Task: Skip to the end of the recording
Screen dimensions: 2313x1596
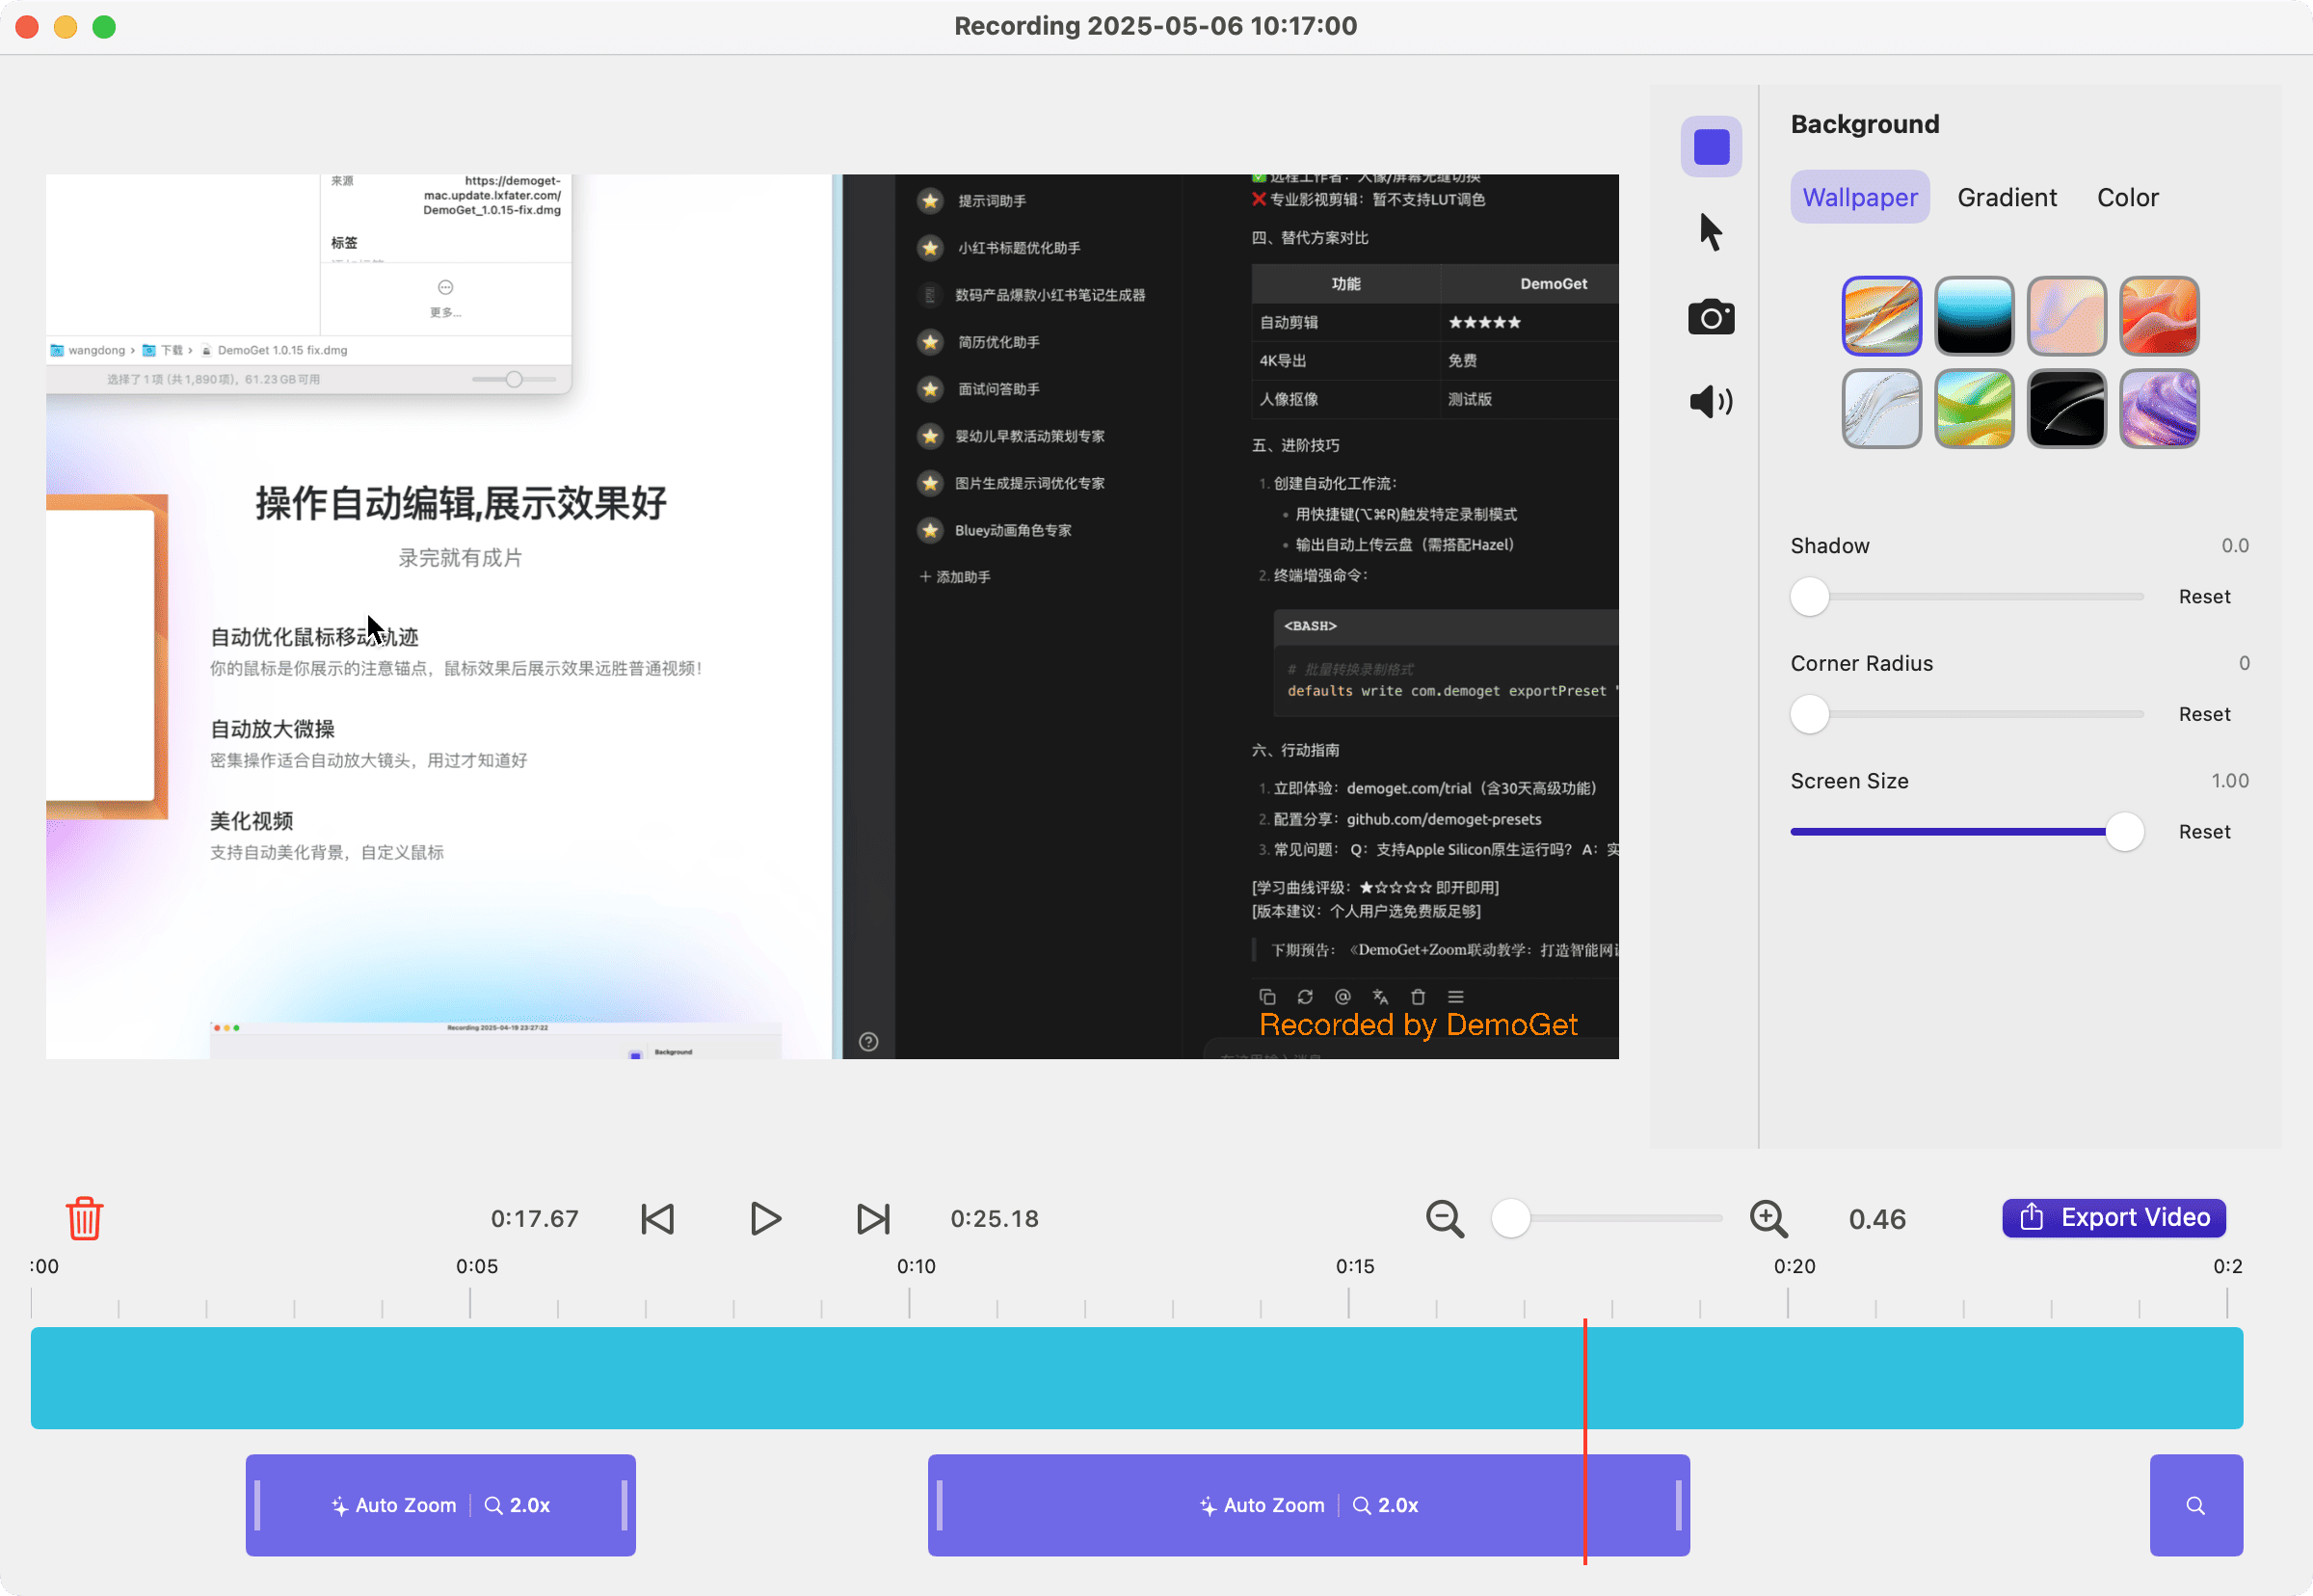Action: click(x=873, y=1218)
